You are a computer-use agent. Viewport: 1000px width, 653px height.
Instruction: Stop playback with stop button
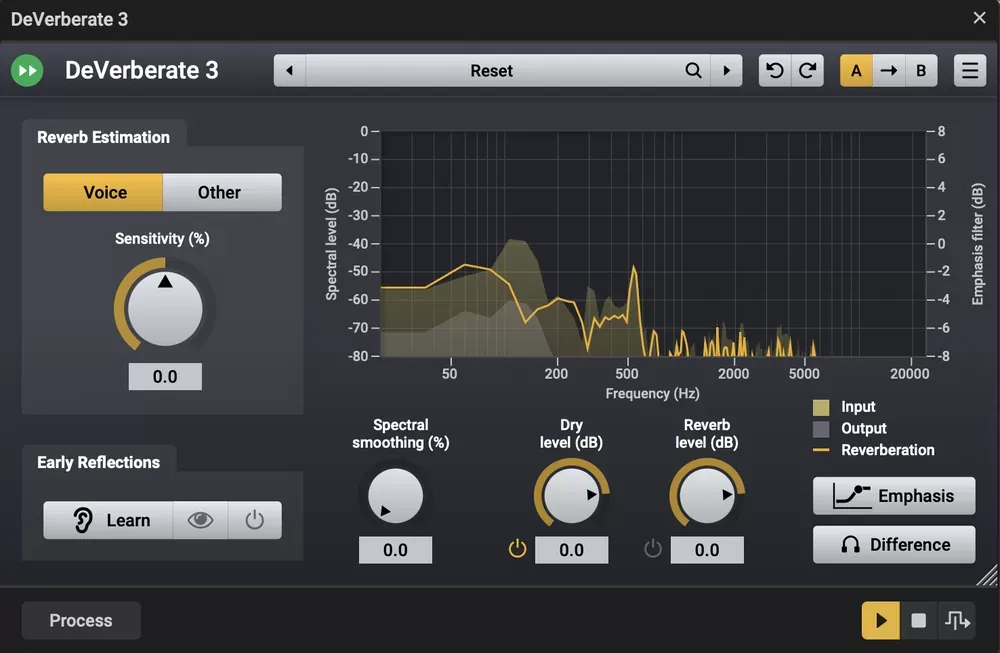click(918, 620)
